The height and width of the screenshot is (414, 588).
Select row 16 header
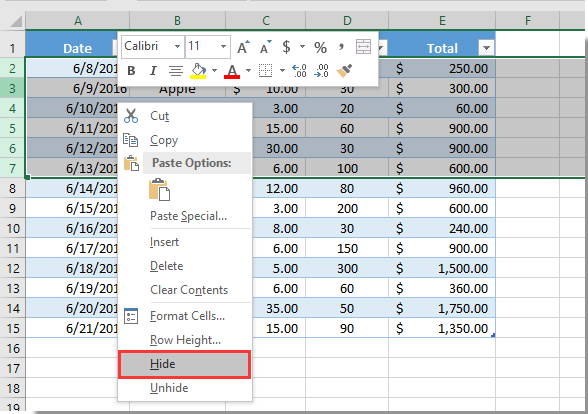[12, 348]
